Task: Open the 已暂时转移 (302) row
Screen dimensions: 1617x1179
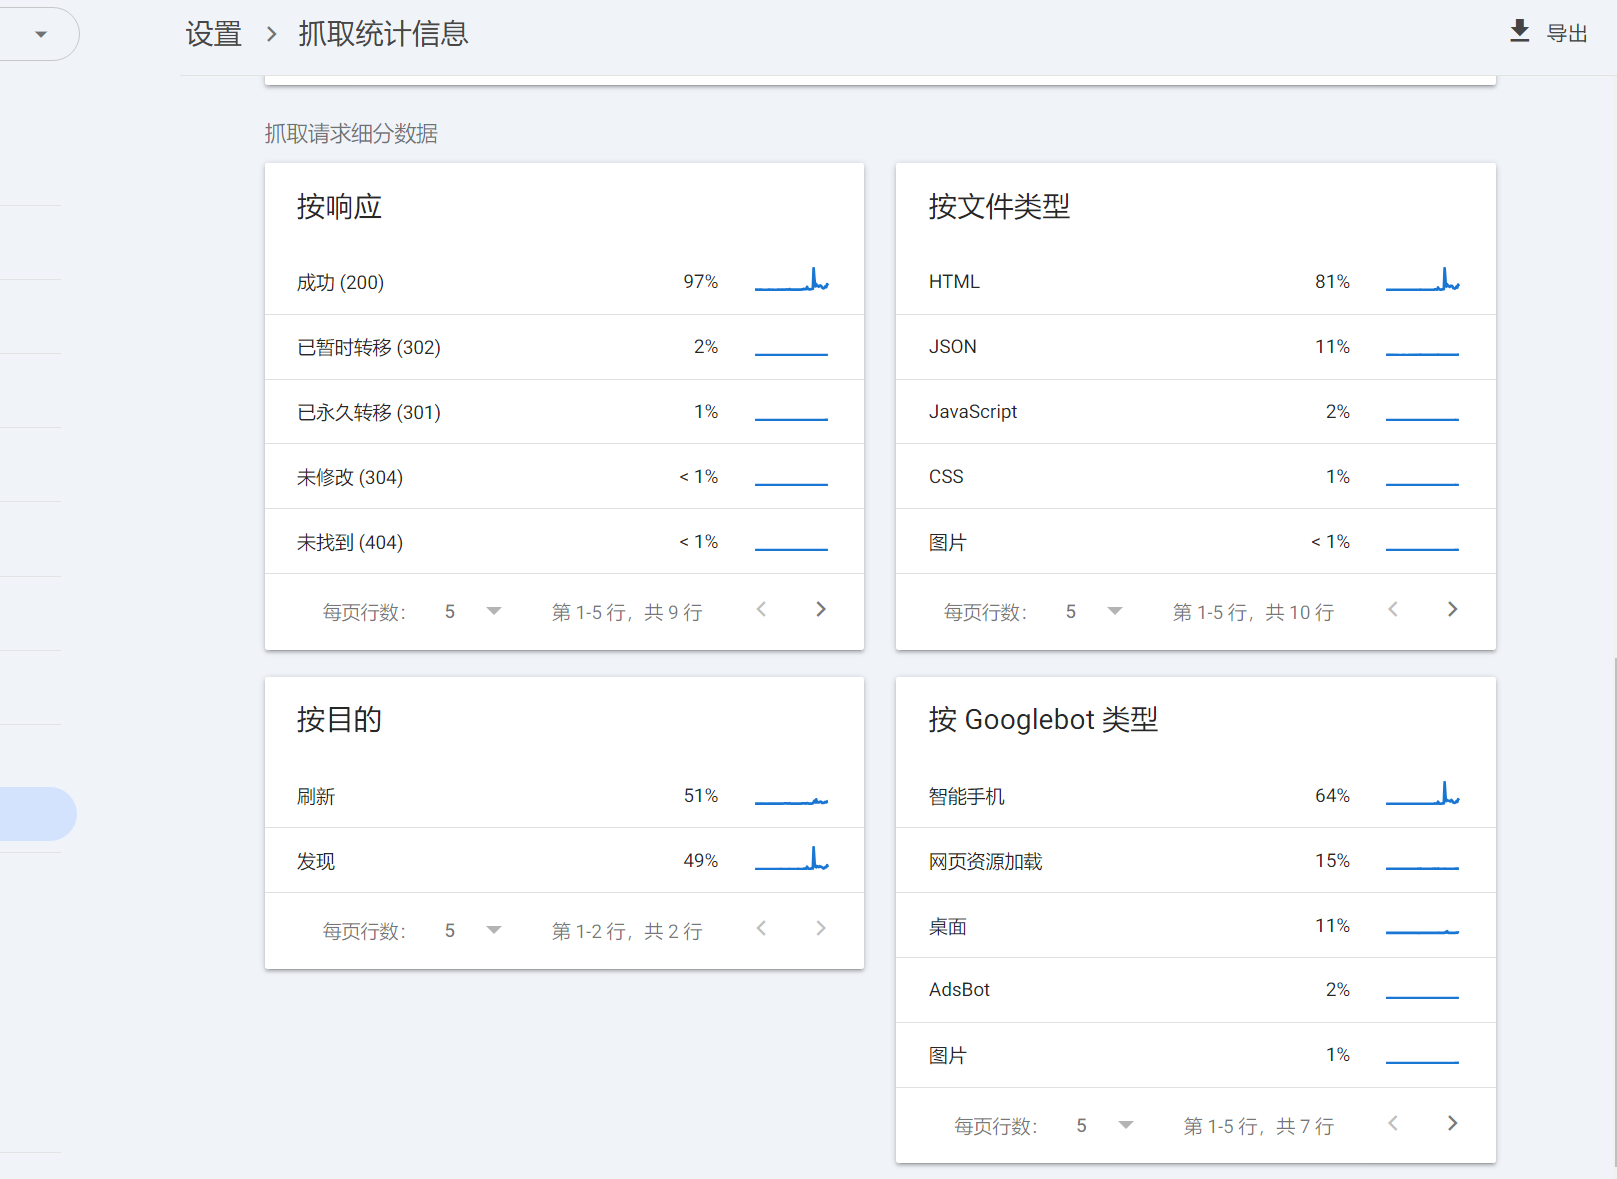Action: click(564, 347)
